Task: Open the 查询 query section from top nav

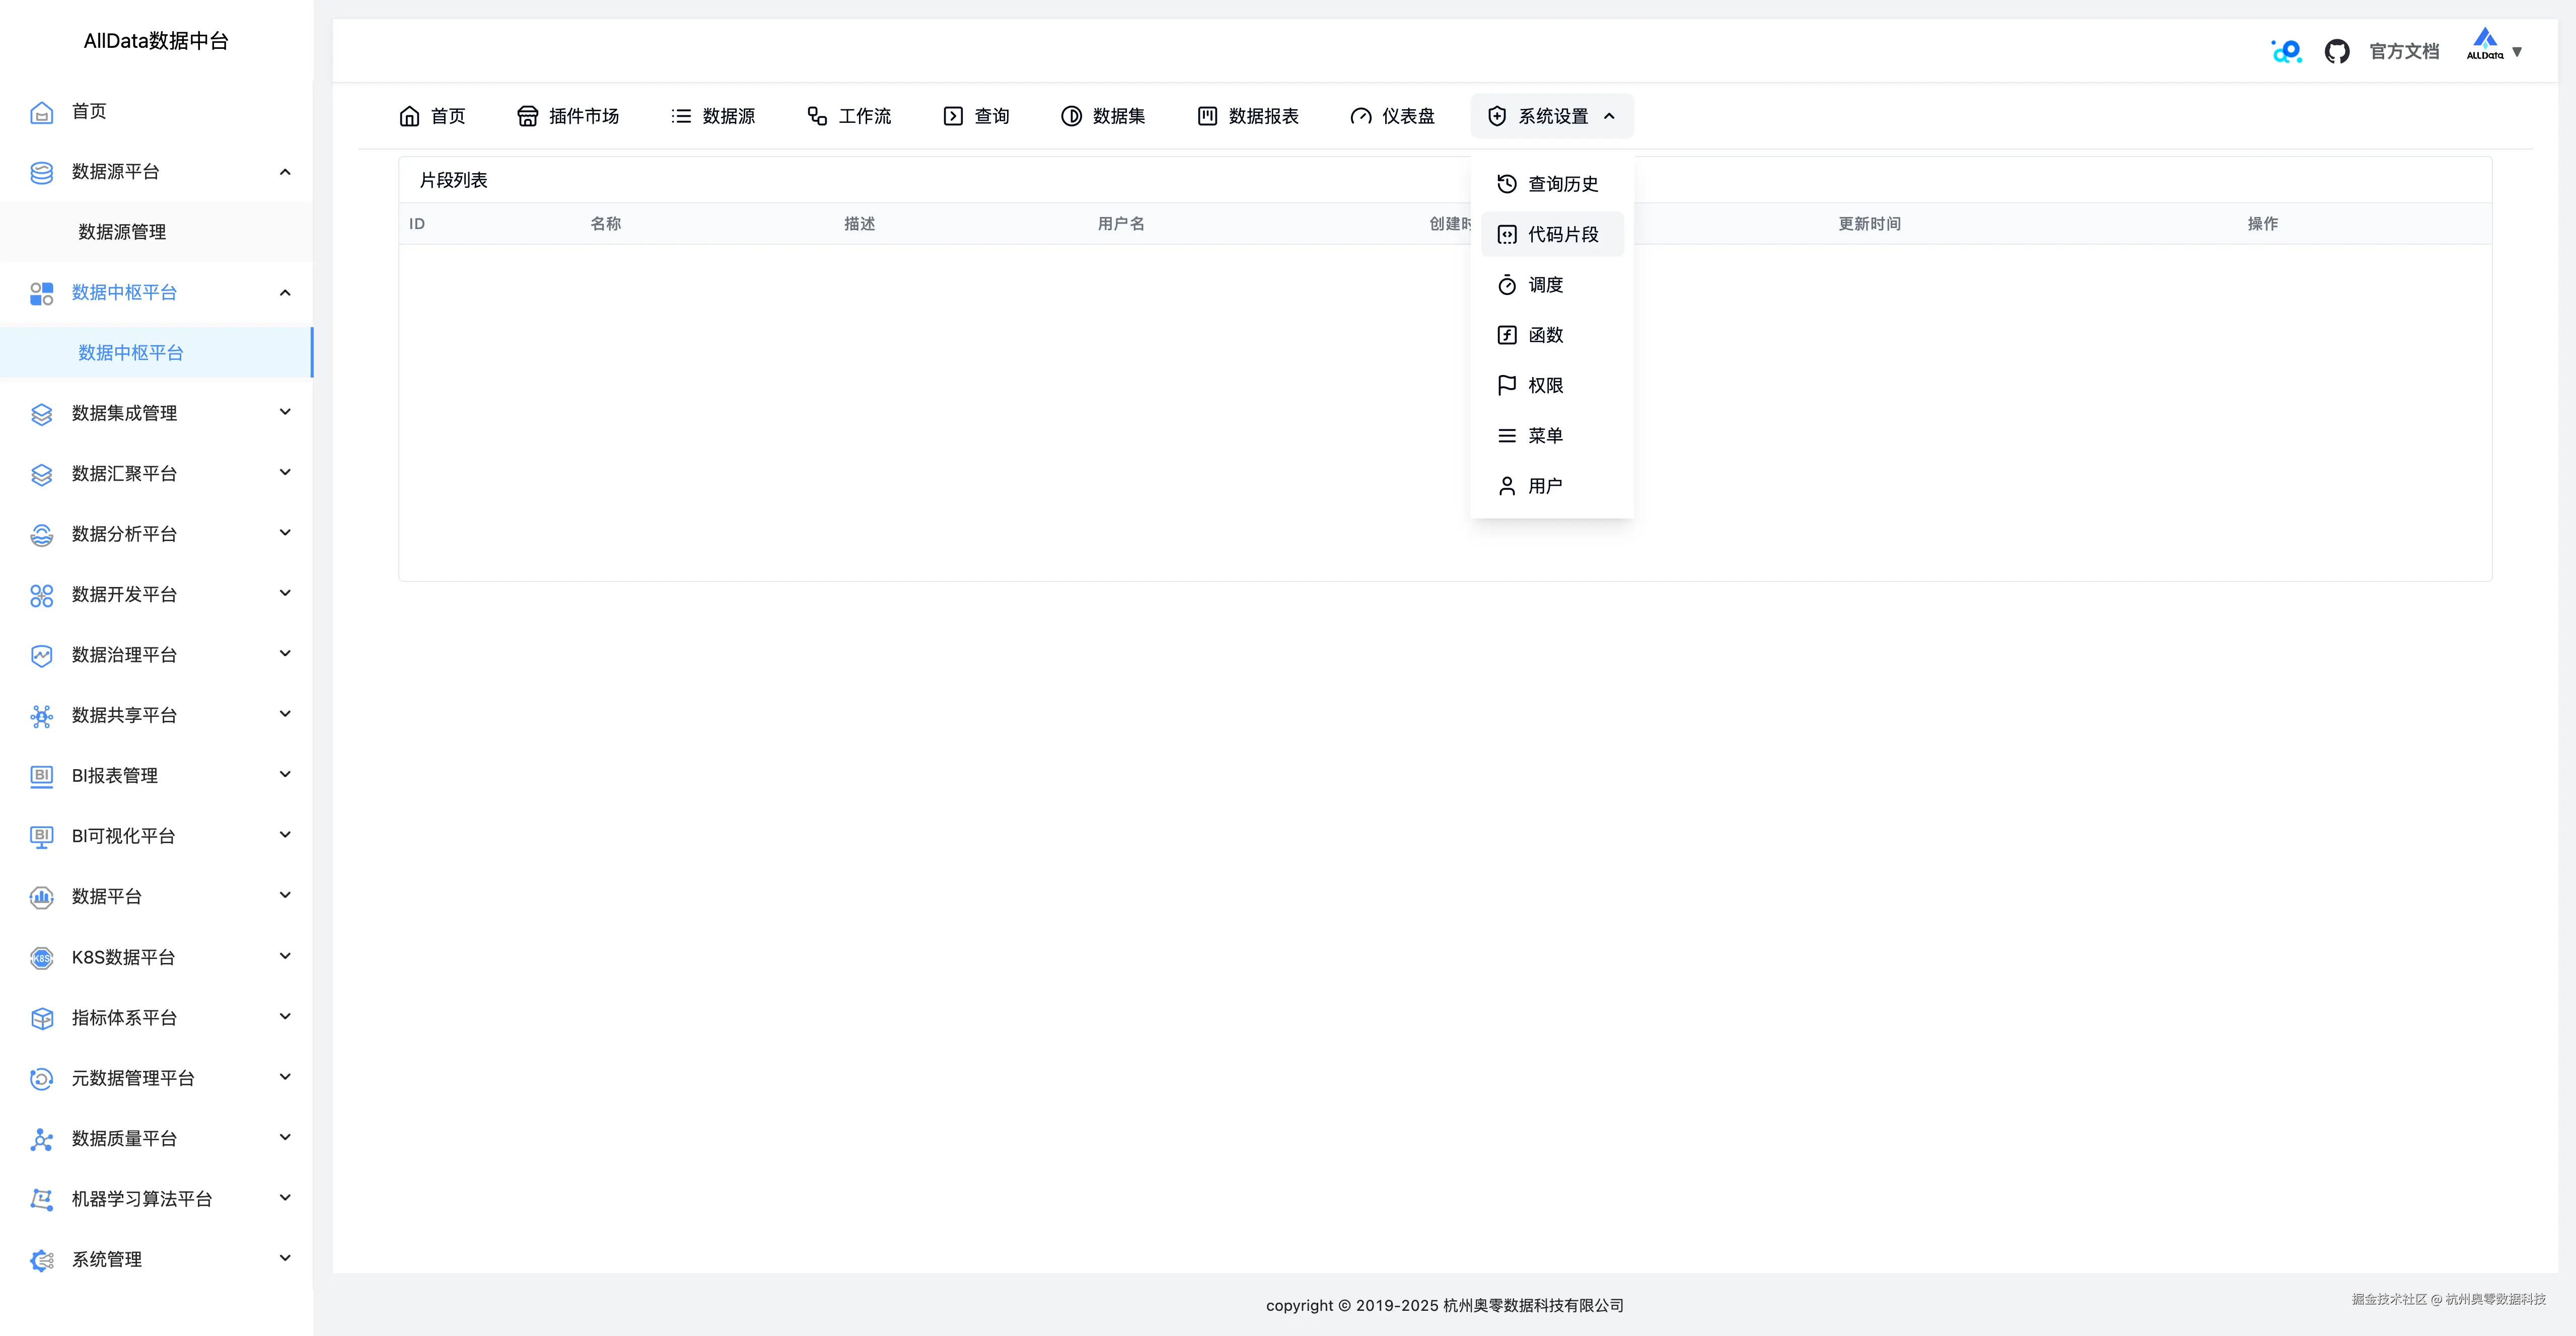Action: pos(975,116)
